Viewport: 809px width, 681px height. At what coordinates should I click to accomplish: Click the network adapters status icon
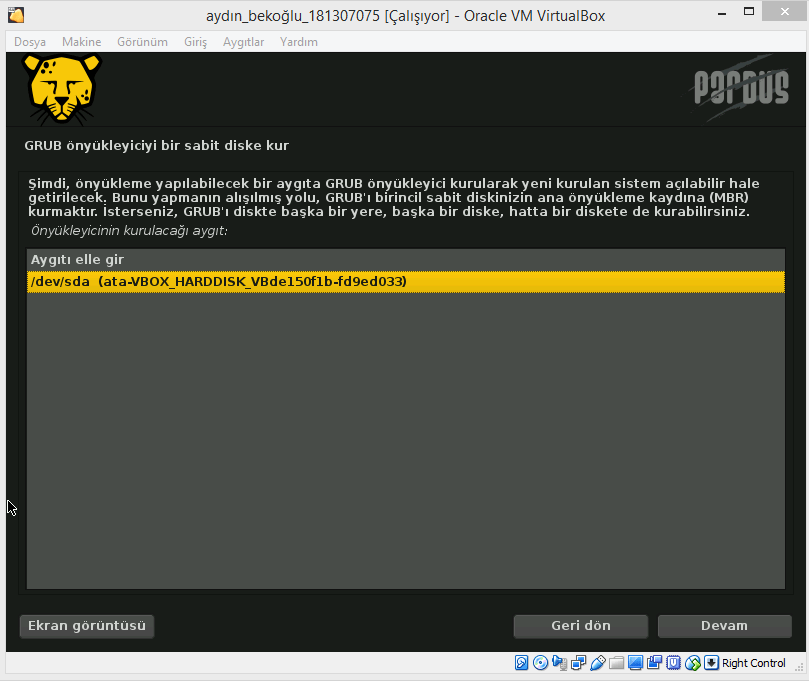578,663
